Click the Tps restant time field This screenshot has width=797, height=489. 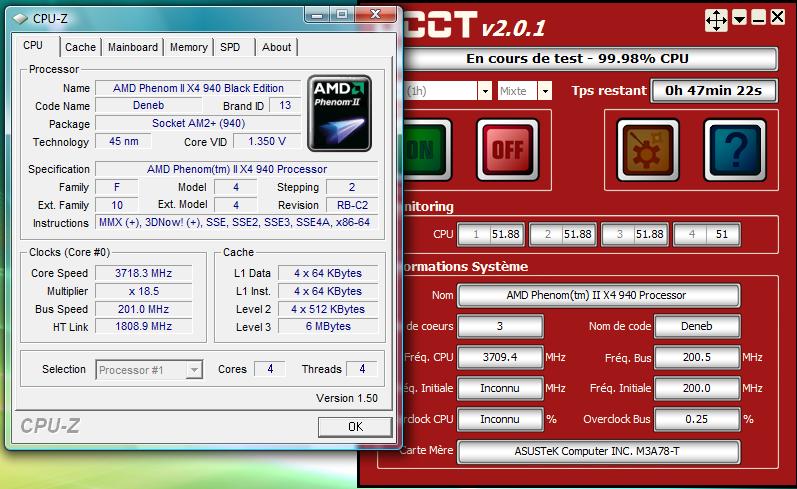click(x=714, y=91)
